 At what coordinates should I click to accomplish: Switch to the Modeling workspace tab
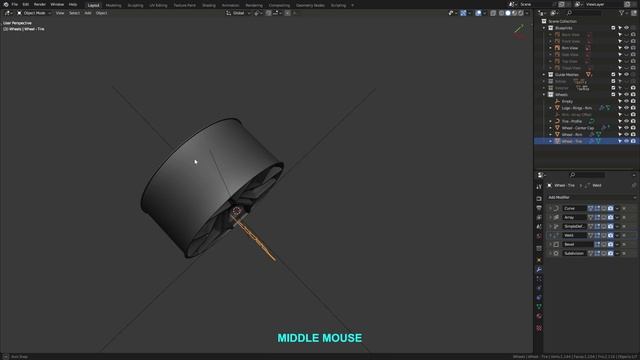tap(113, 5)
